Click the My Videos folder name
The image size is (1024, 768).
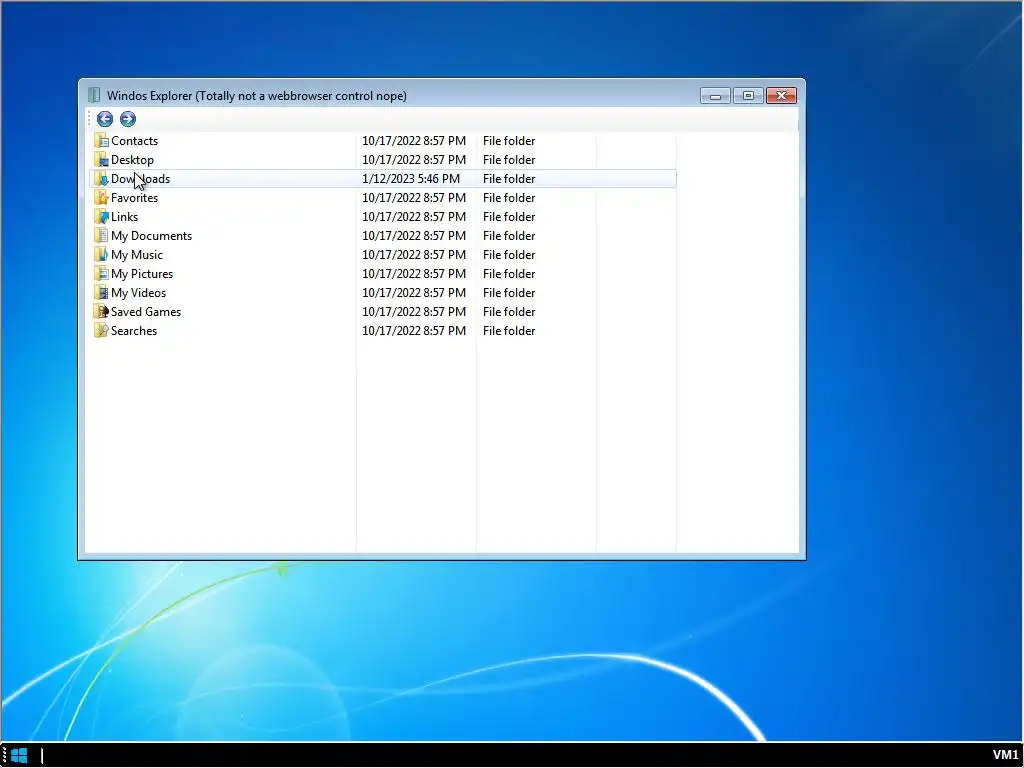pyautogui.click(x=138, y=292)
